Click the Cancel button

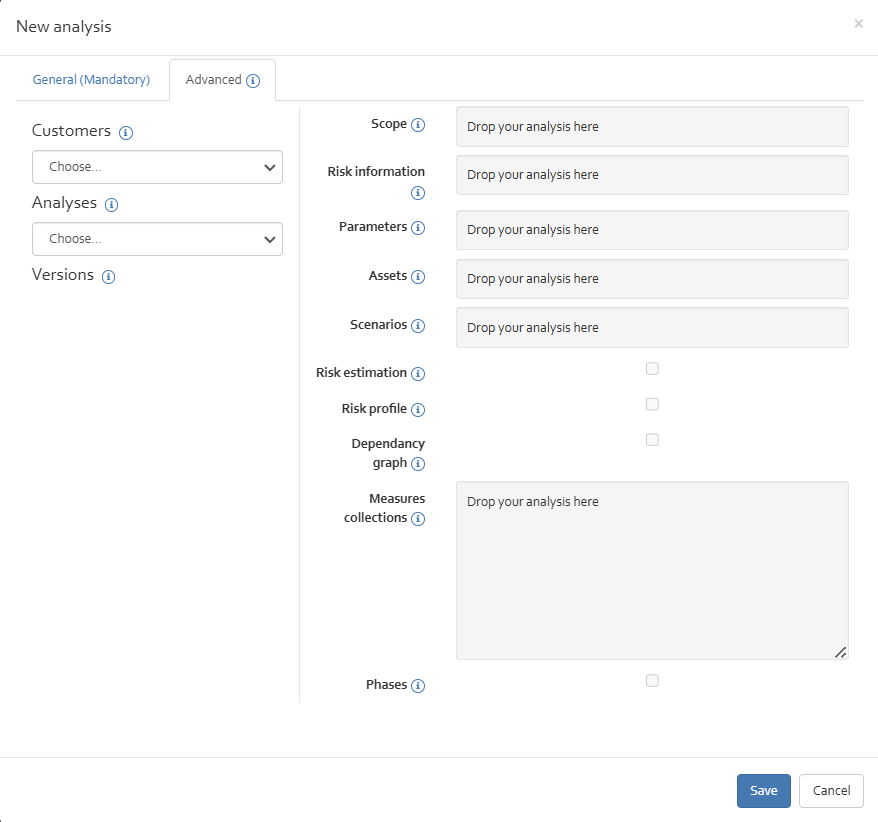pos(832,791)
